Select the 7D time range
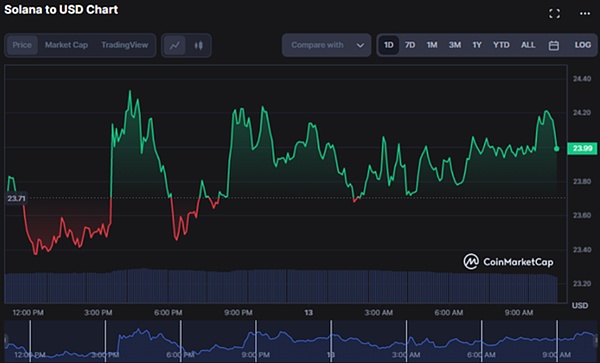This screenshot has width=600, height=363. pos(410,45)
